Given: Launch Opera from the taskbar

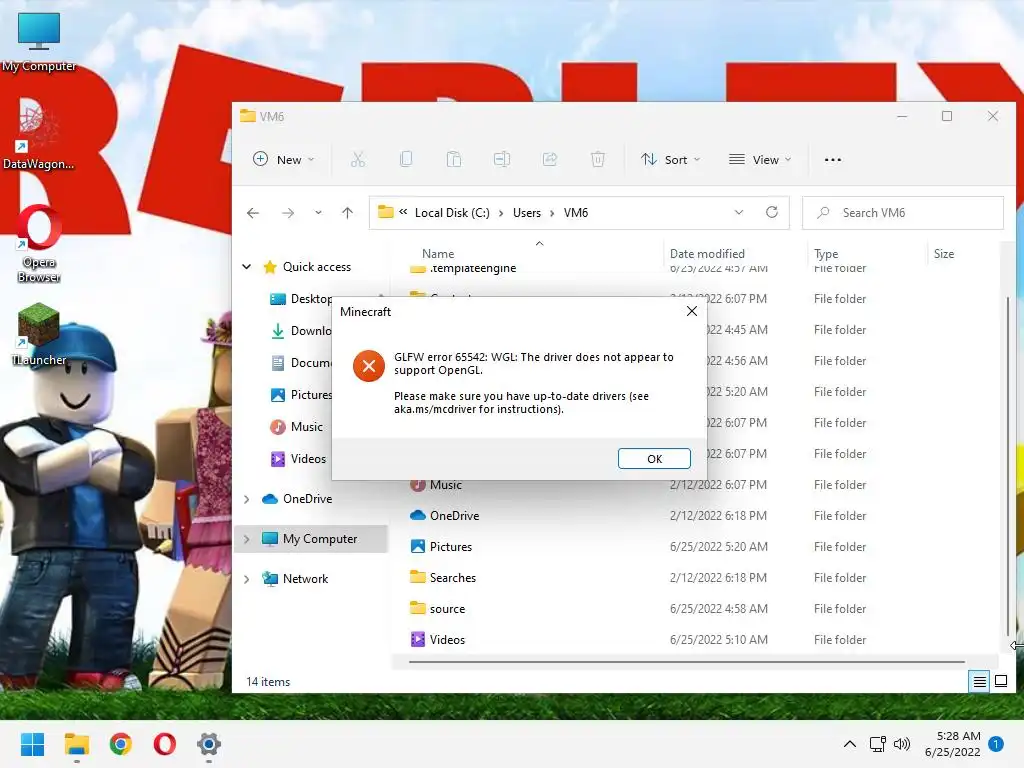Looking at the screenshot, I should click(x=165, y=744).
